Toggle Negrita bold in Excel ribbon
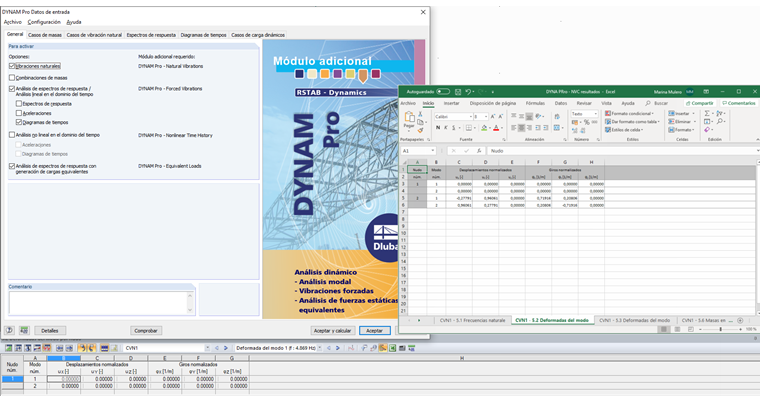 (x=438, y=128)
